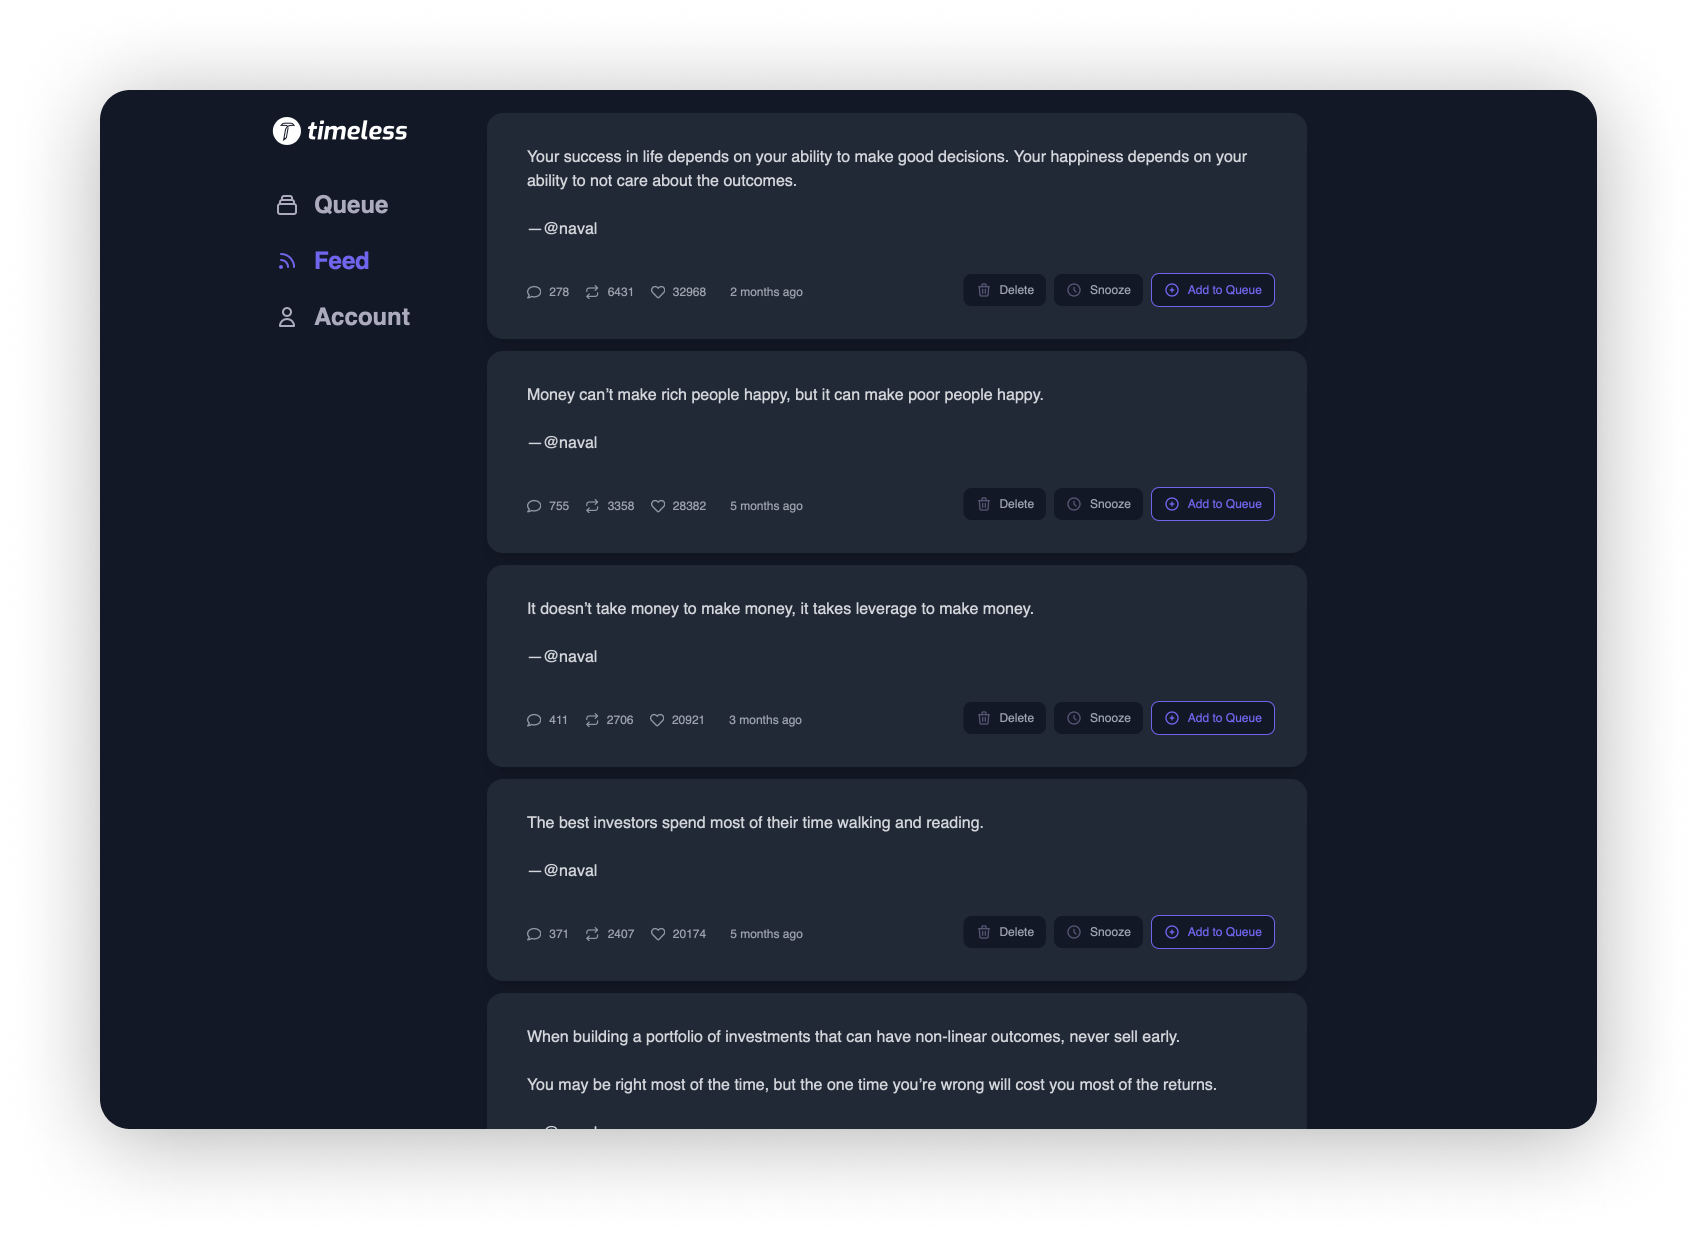Click the heart icon showing 28382 likes
This screenshot has width=1697, height=1239.
coord(658,506)
